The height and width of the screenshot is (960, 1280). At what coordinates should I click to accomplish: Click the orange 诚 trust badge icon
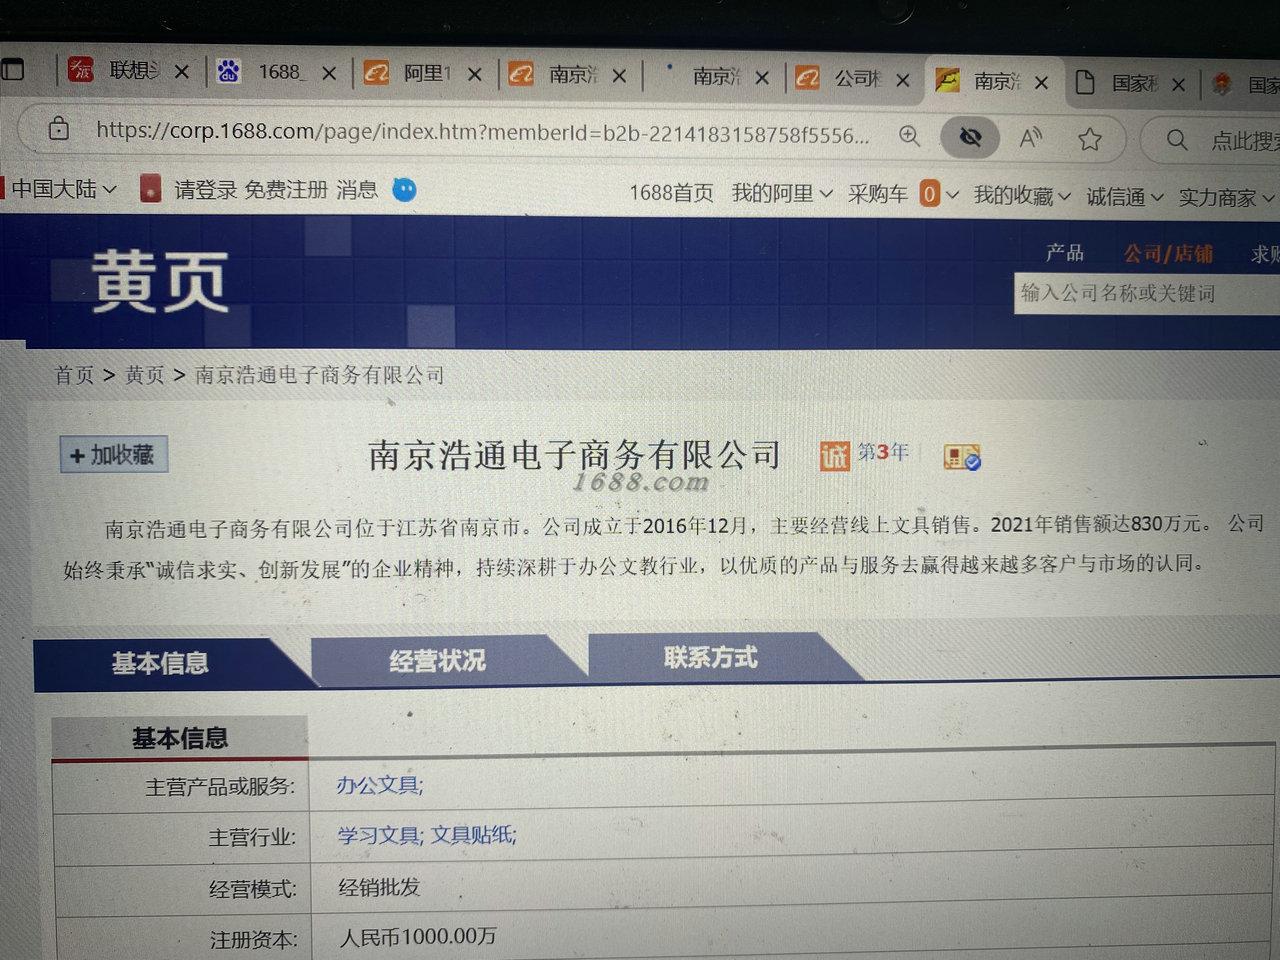pyautogui.click(x=834, y=455)
